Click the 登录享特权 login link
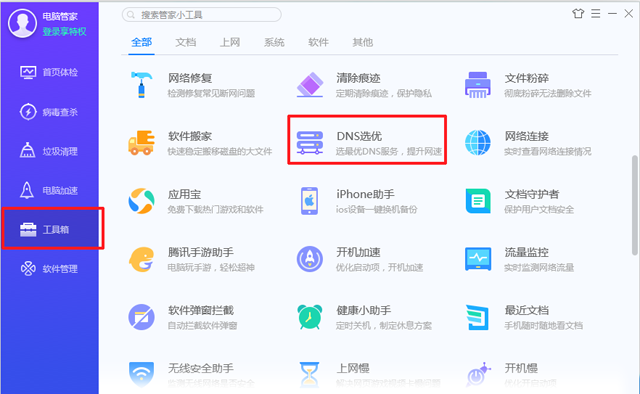 click(64, 31)
